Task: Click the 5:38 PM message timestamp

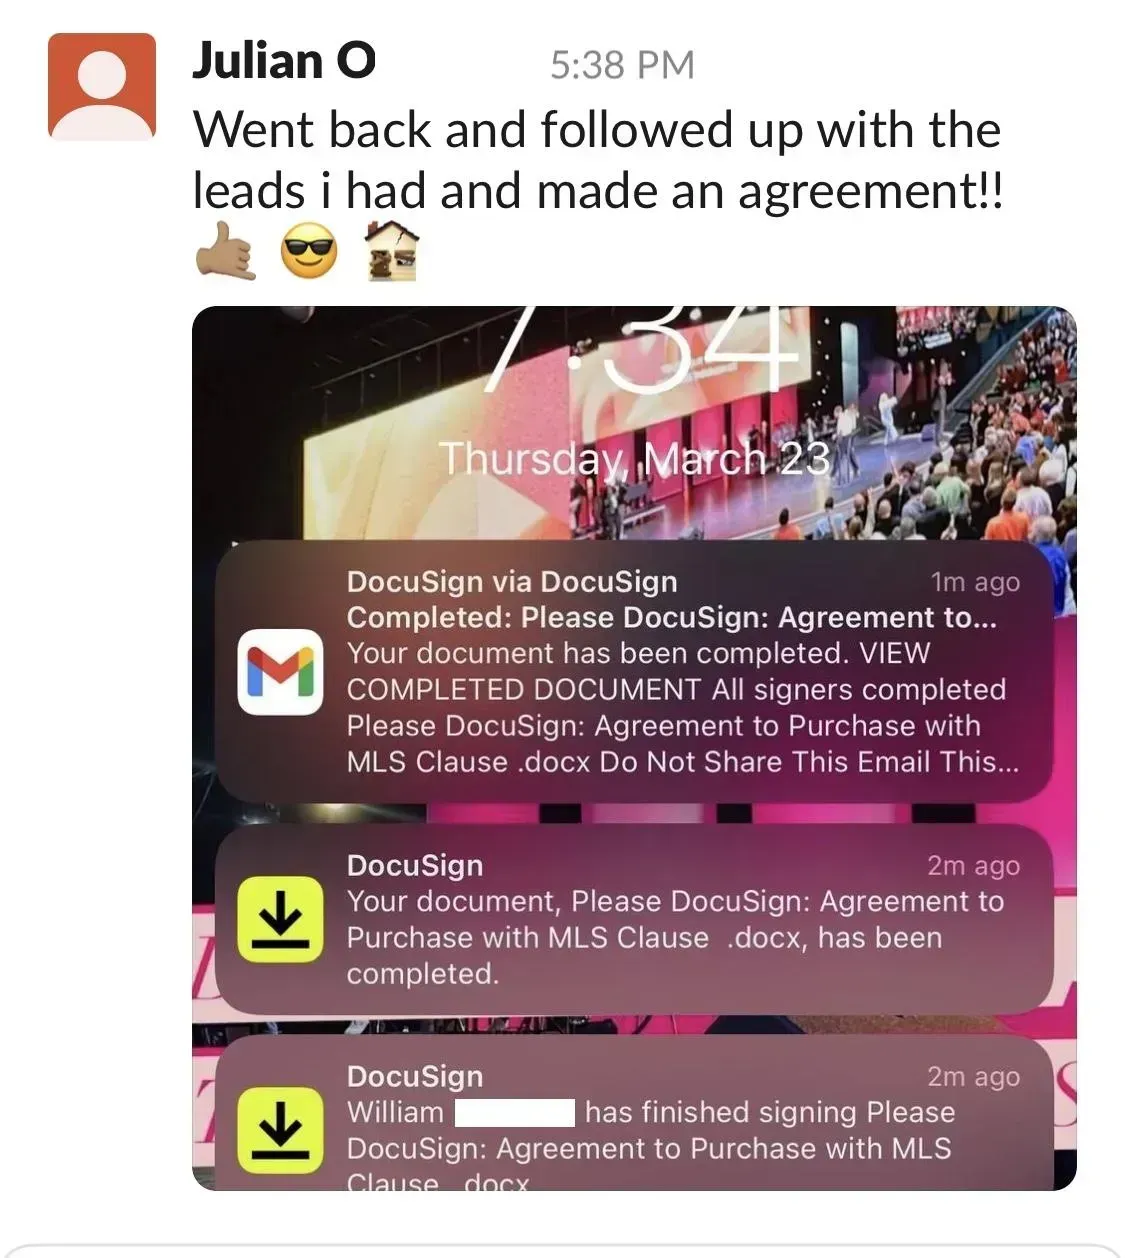Action: 622,65
